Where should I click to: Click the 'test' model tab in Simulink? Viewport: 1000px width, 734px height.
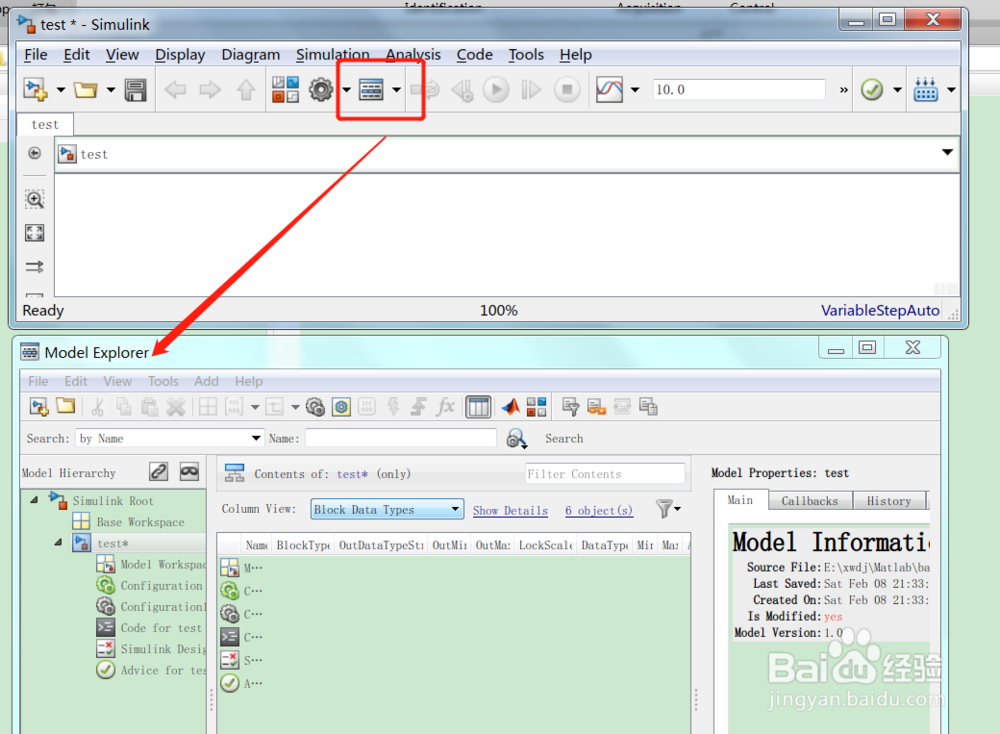pos(45,124)
